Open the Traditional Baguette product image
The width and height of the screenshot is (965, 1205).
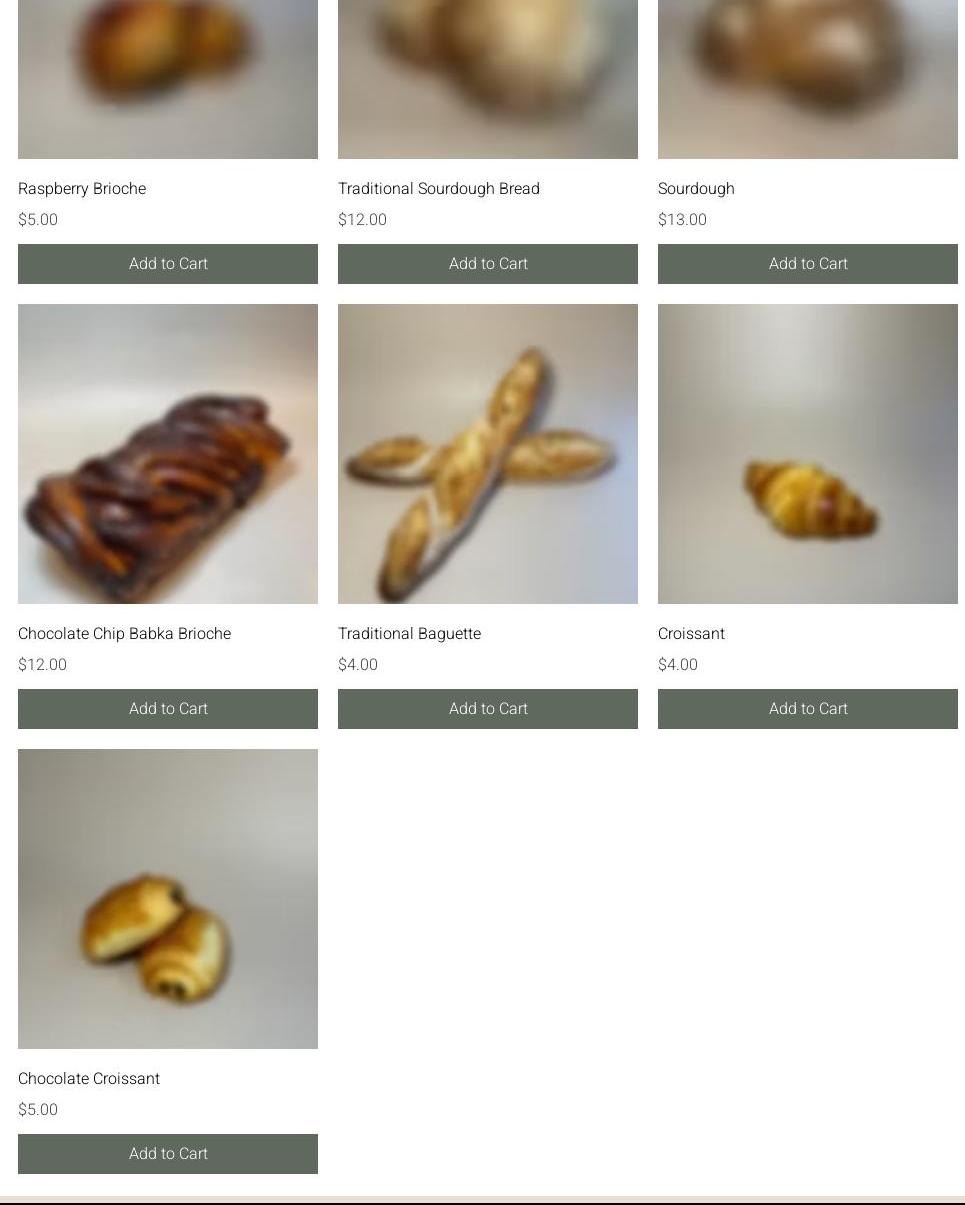tap(488, 454)
